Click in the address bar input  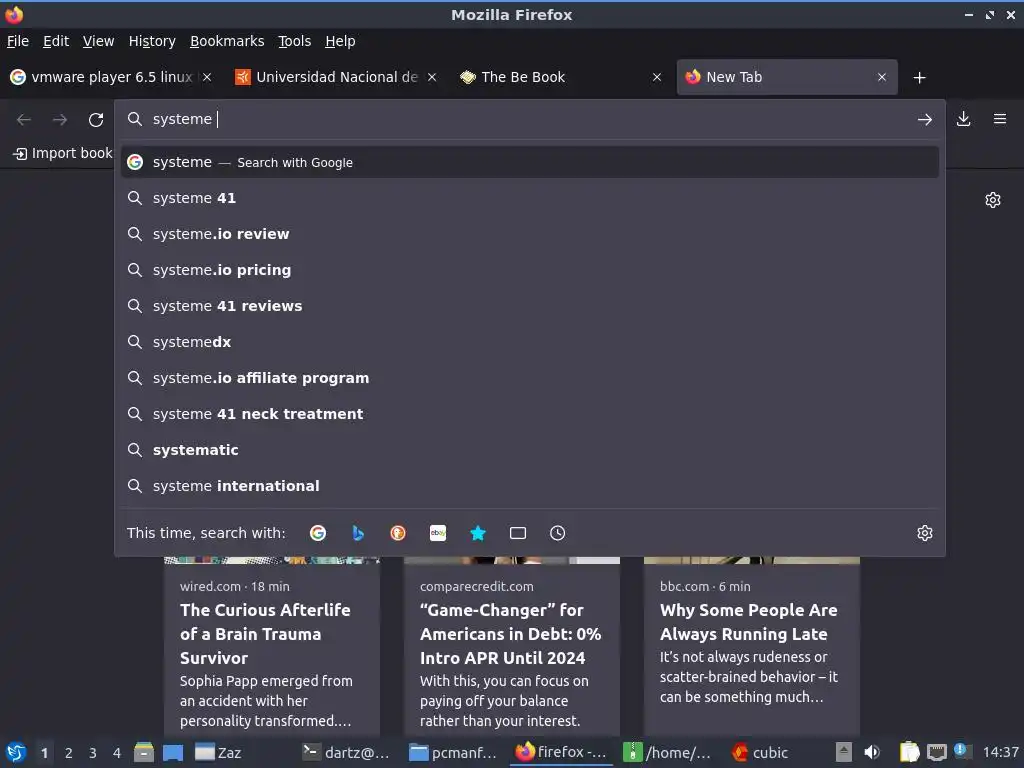pyautogui.click(x=529, y=120)
